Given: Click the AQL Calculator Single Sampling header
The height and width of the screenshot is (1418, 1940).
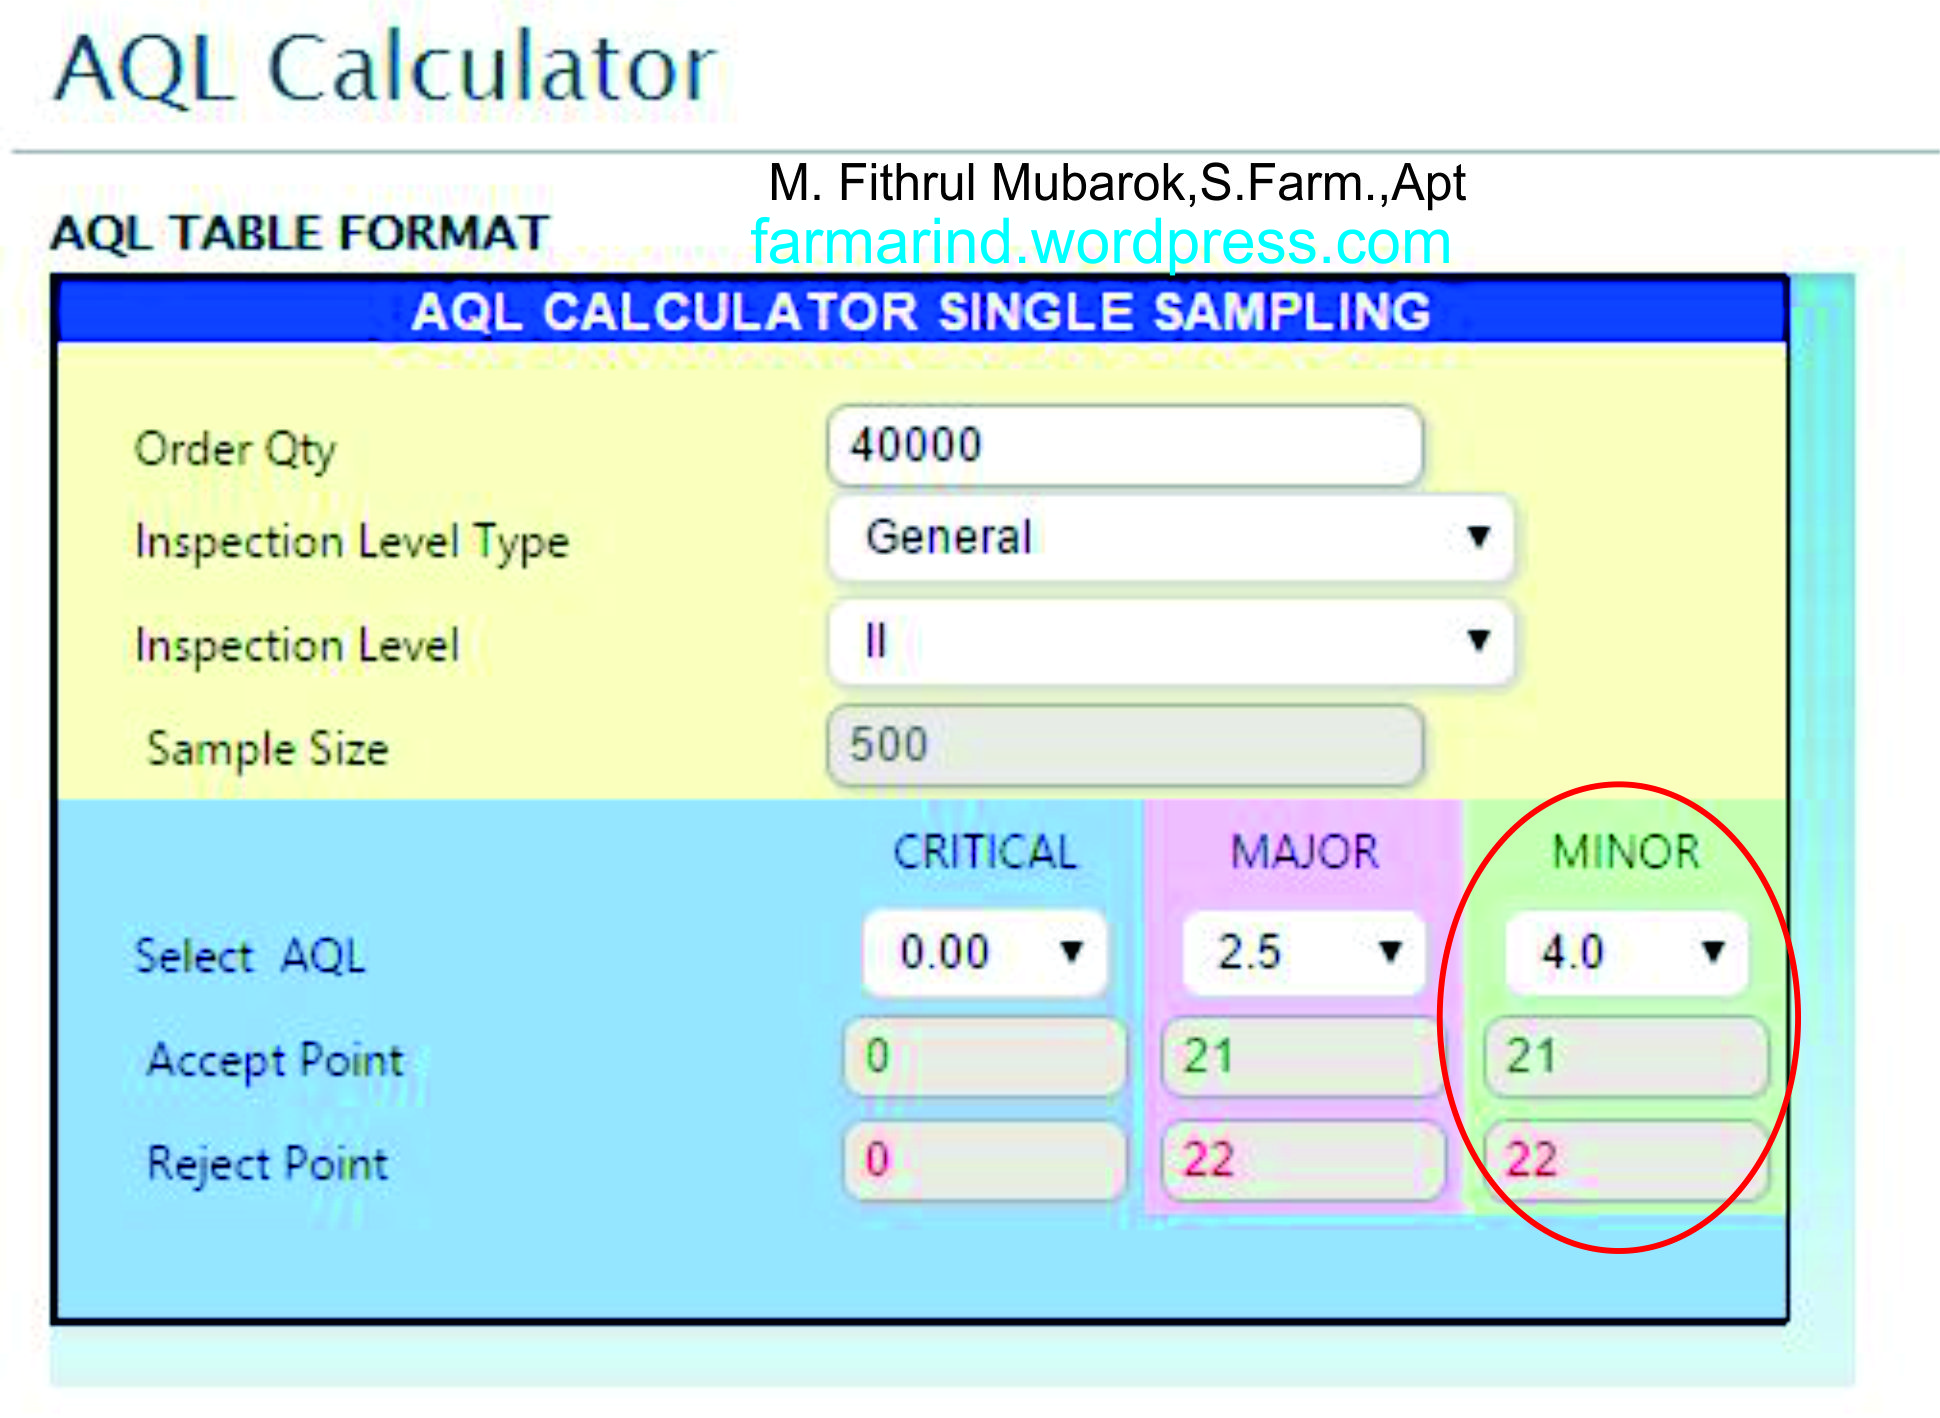Looking at the screenshot, I should point(920,312).
